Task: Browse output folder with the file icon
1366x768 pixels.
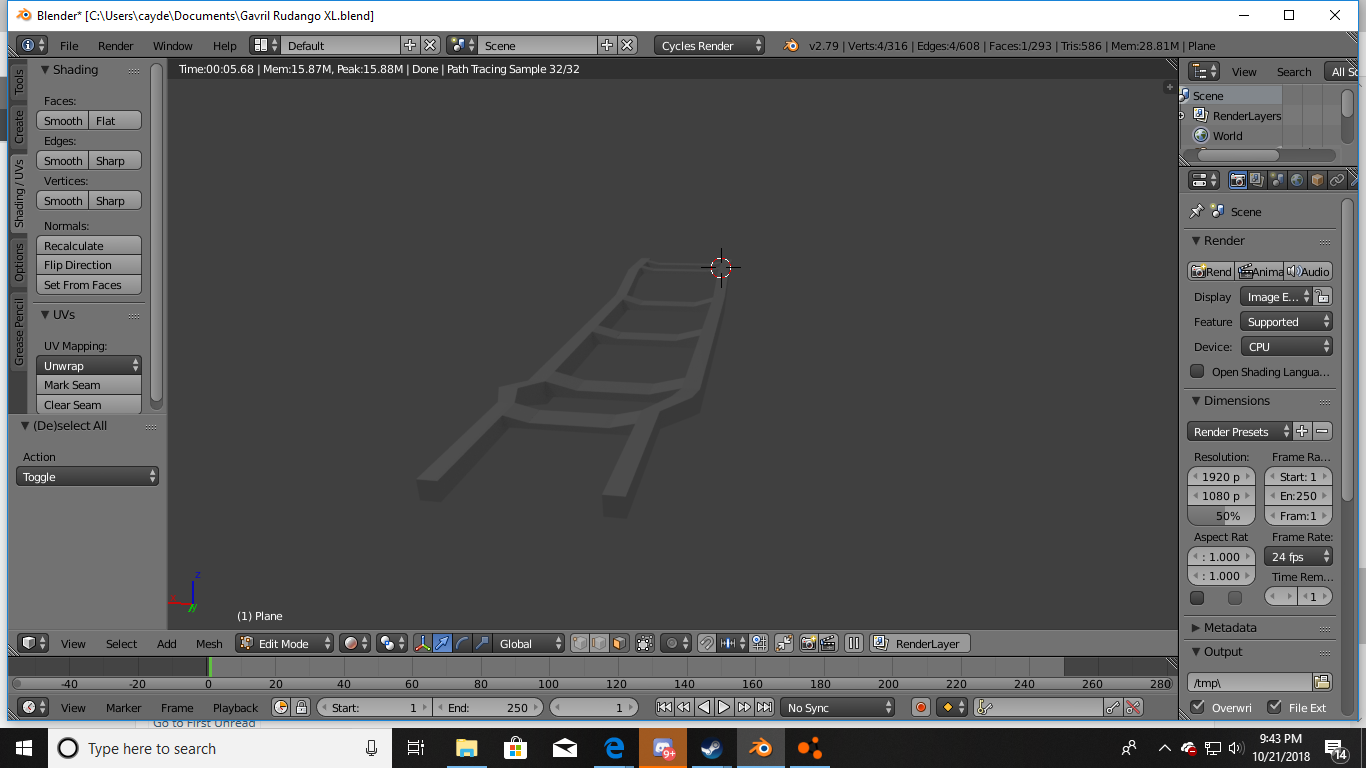Action: click(x=1322, y=682)
